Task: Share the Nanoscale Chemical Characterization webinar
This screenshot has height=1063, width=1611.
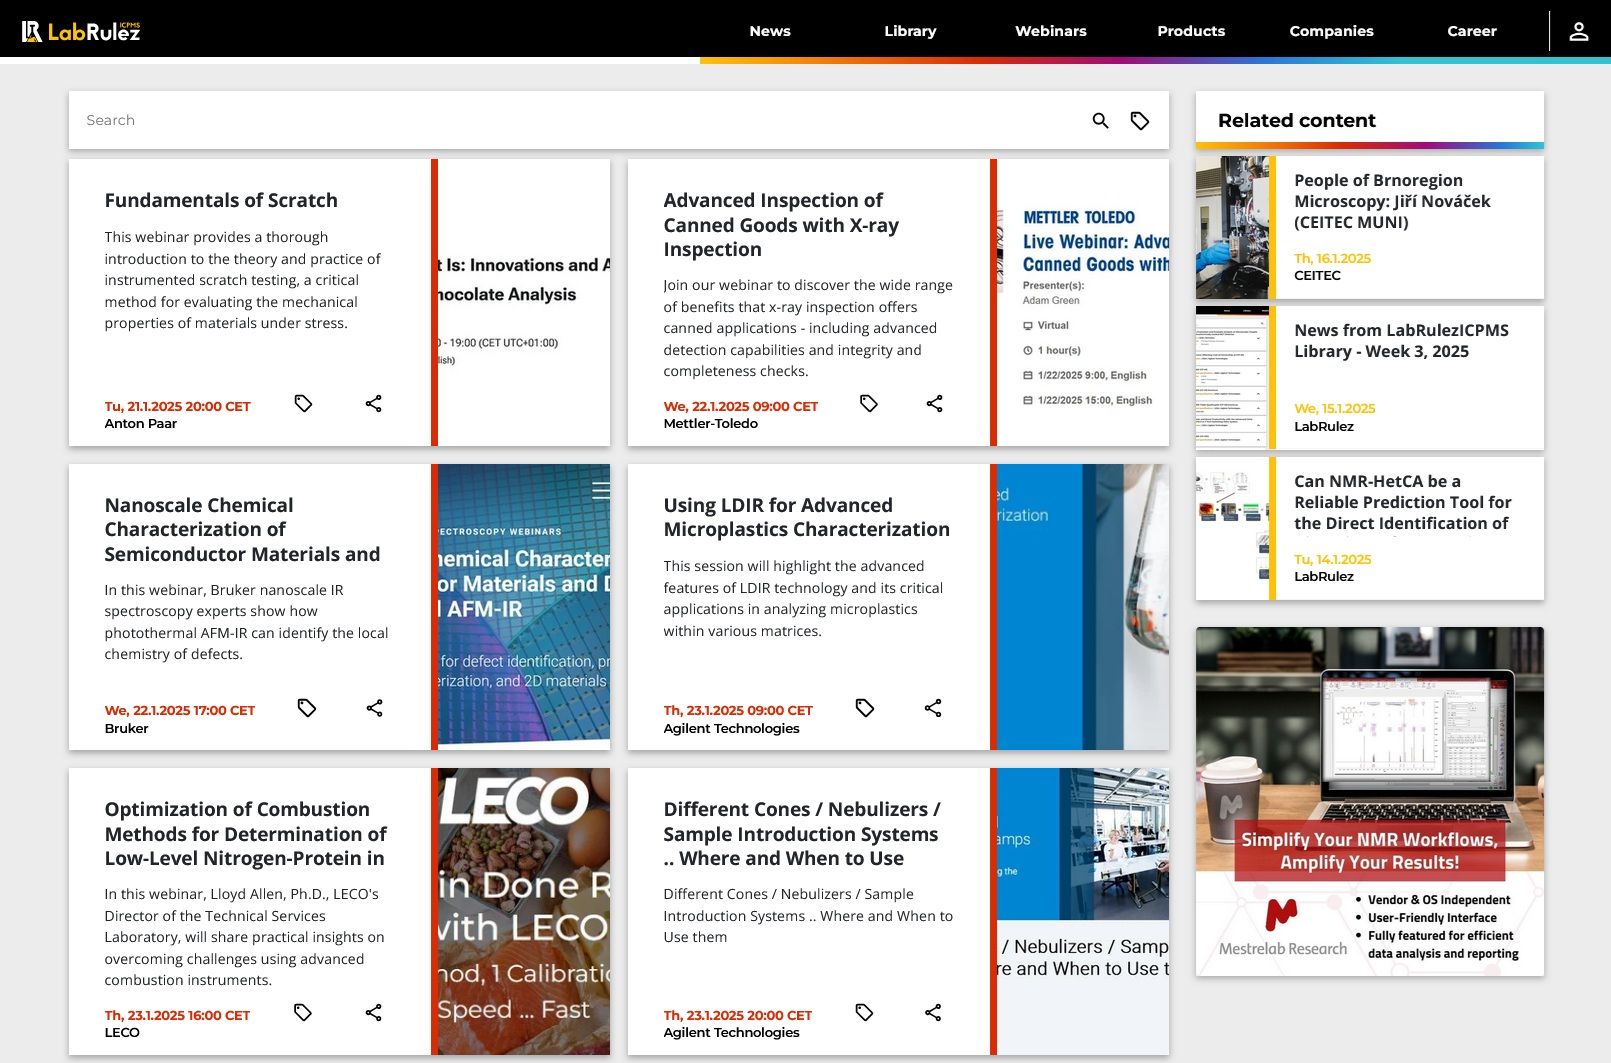Action: click(375, 708)
